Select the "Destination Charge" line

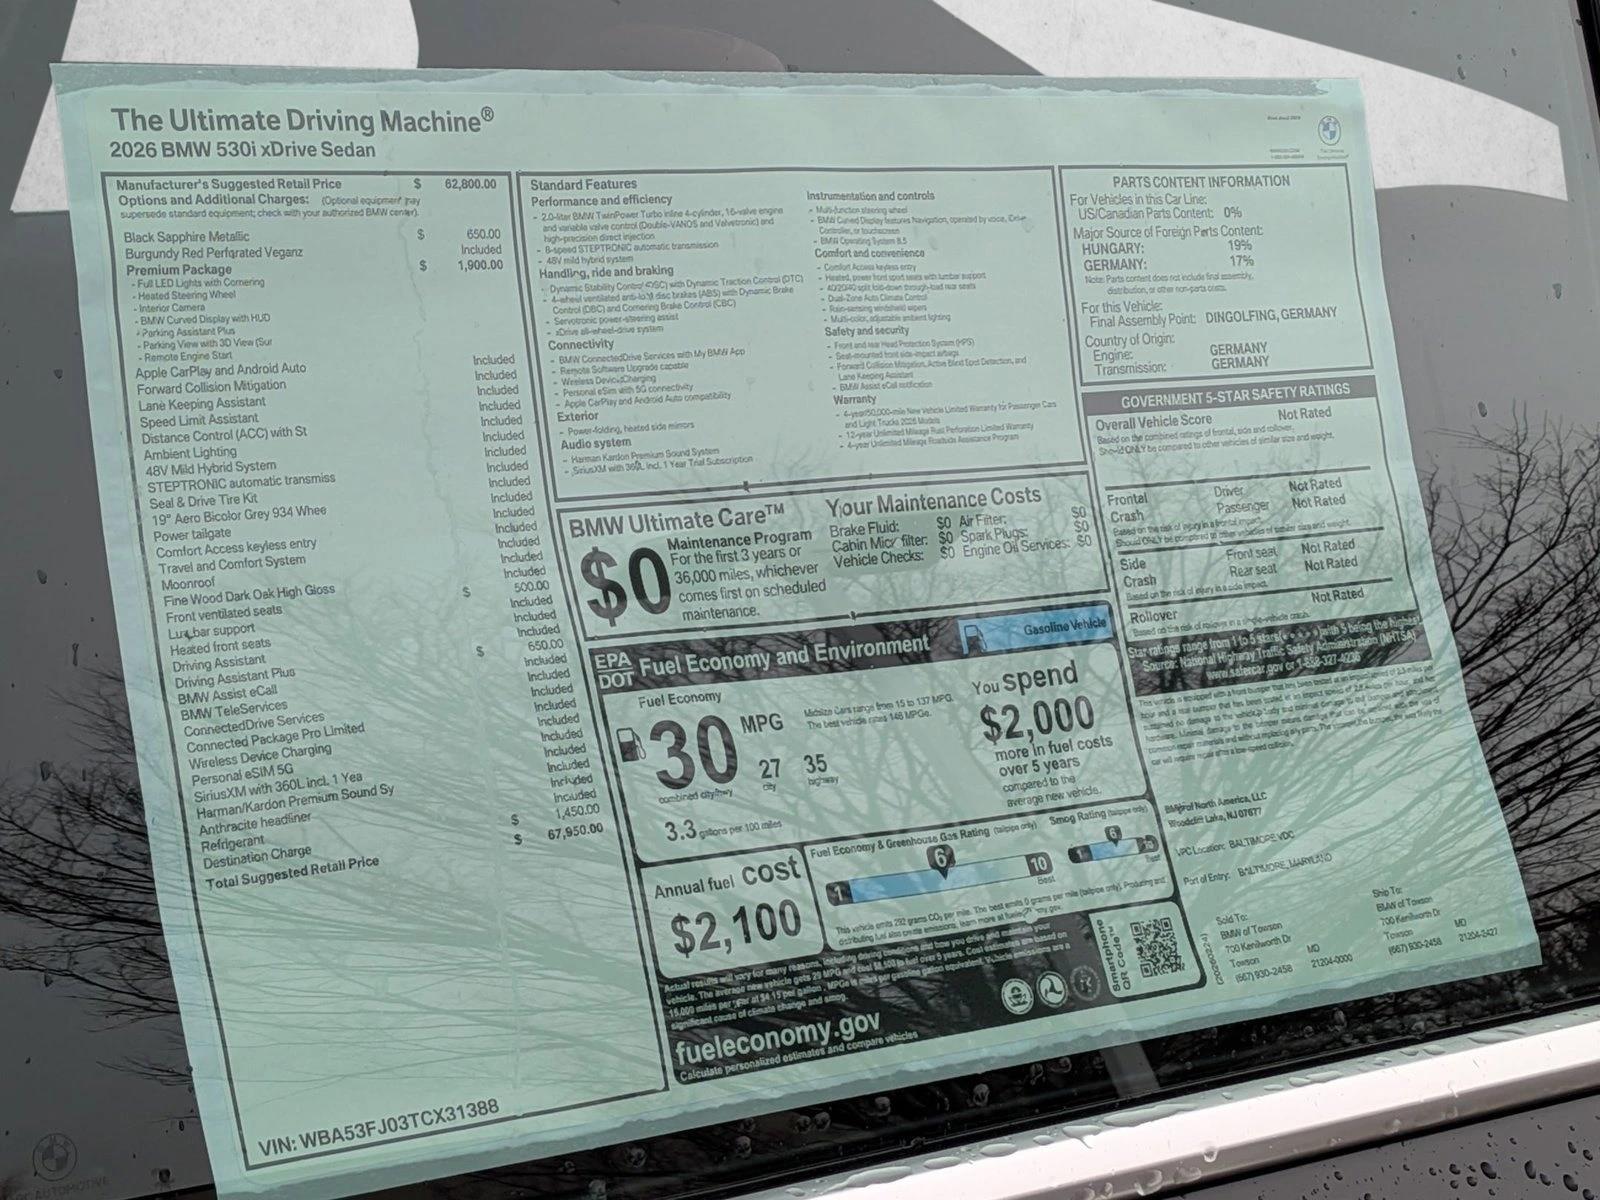258,858
